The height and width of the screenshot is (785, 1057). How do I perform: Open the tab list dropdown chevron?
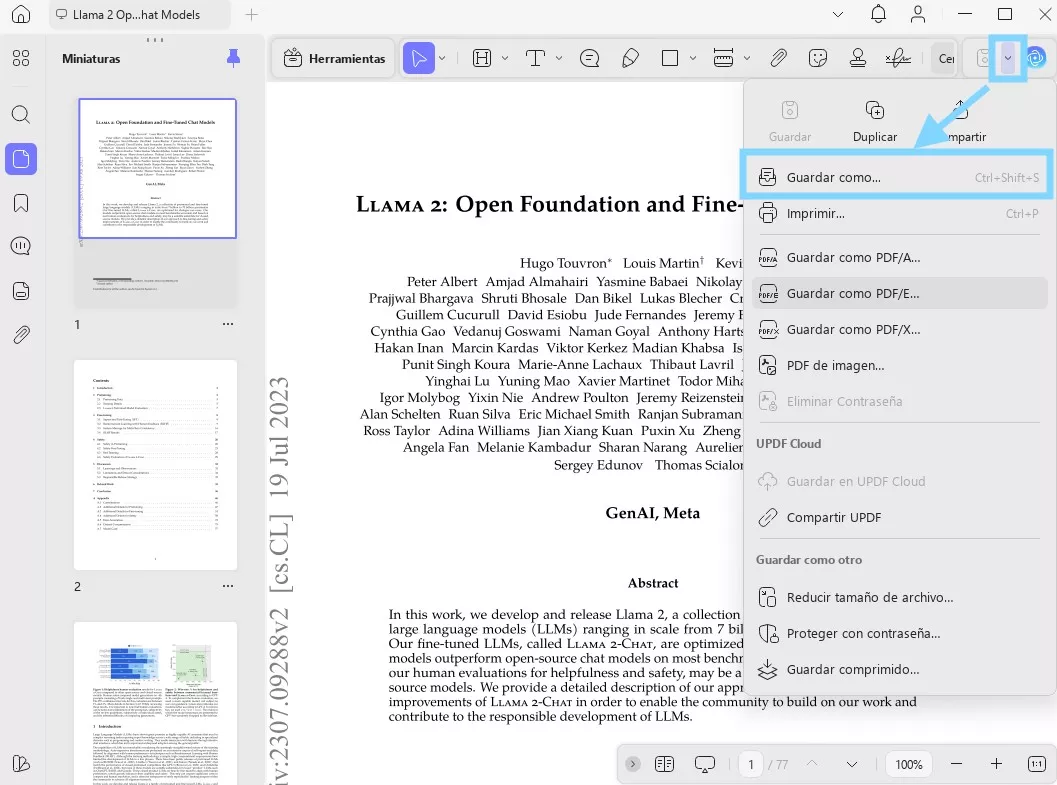[838, 14]
